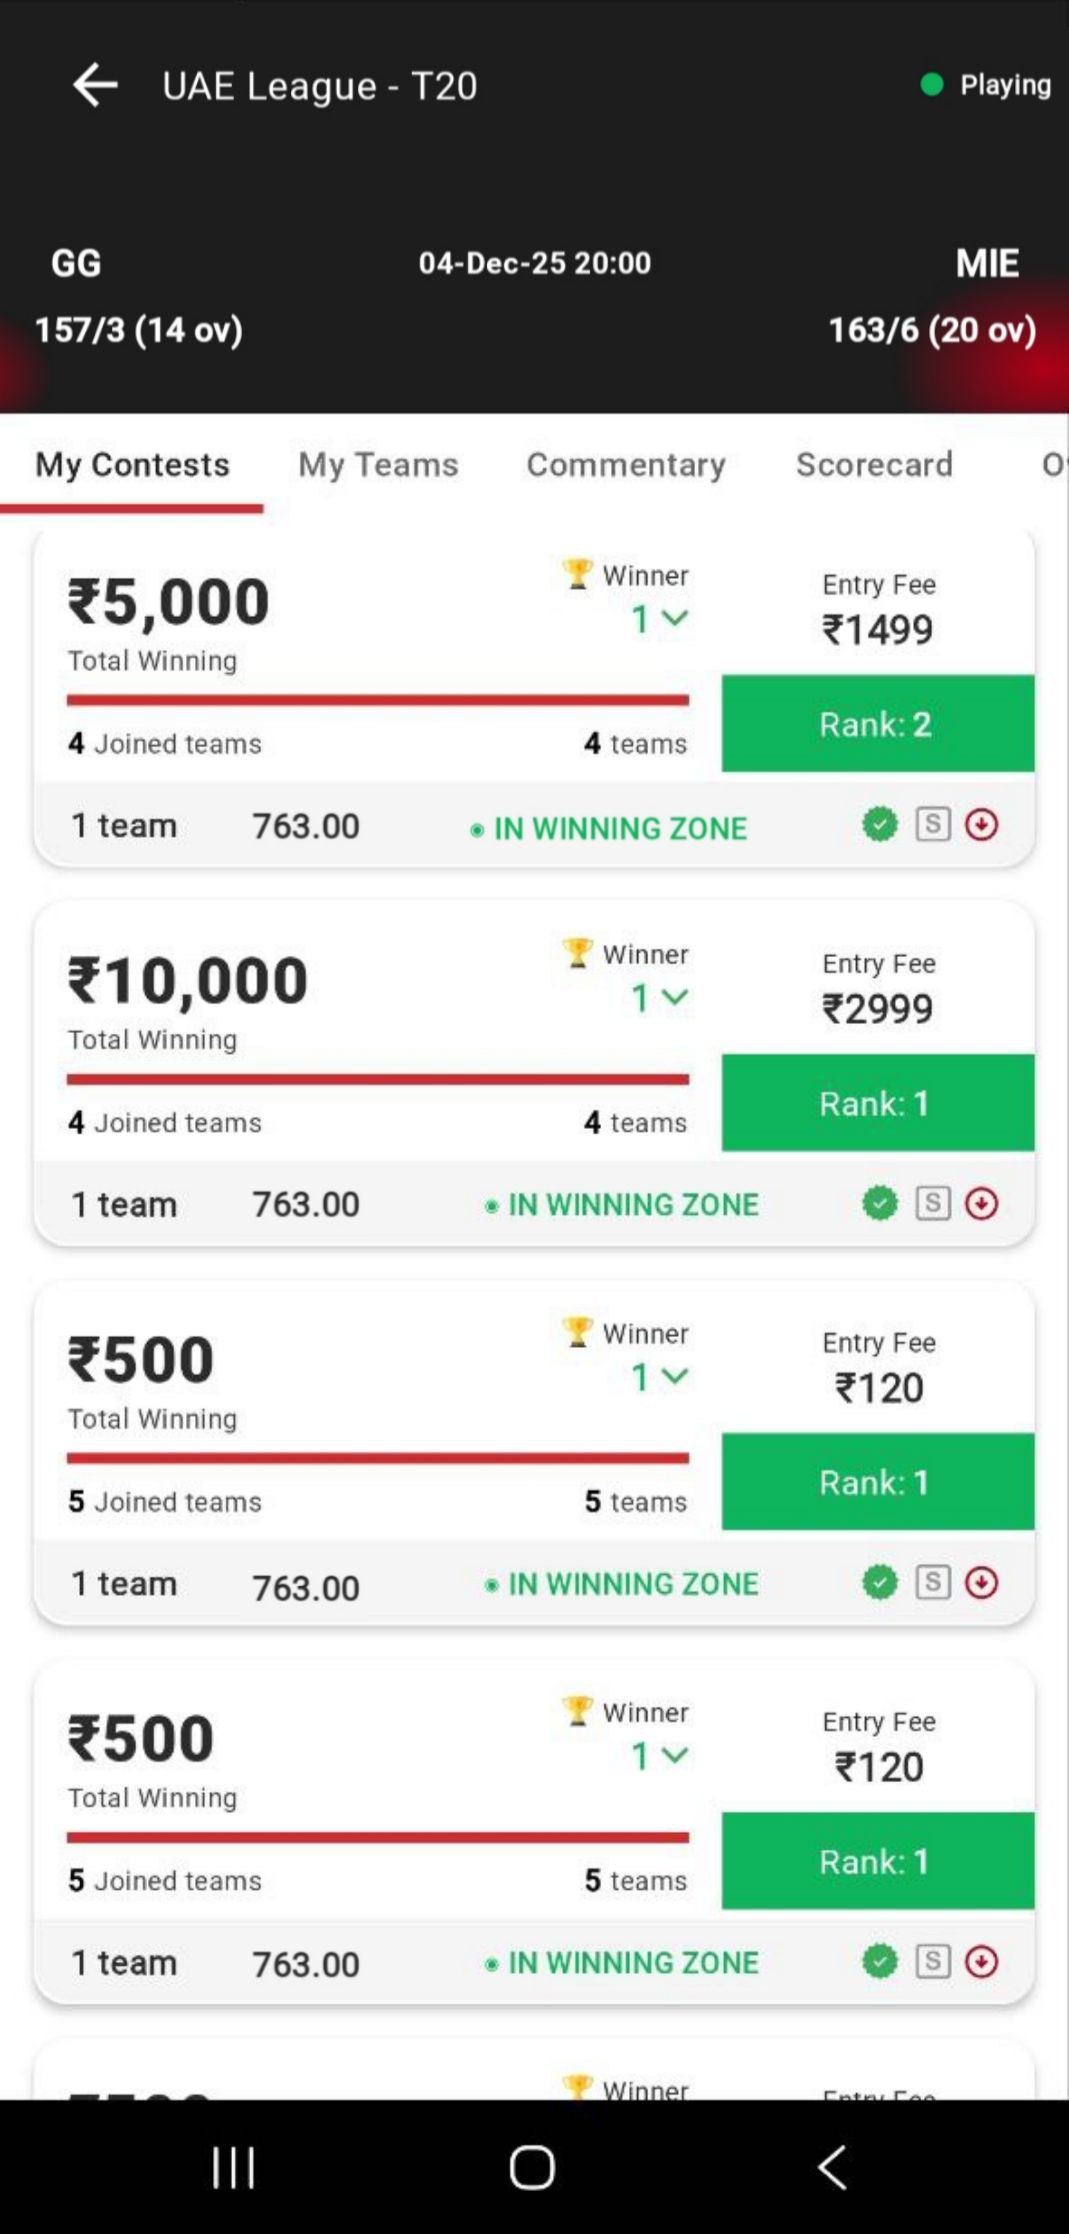
Task: Tap green verified badge in ₹10,000 contest
Action: (879, 1203)
